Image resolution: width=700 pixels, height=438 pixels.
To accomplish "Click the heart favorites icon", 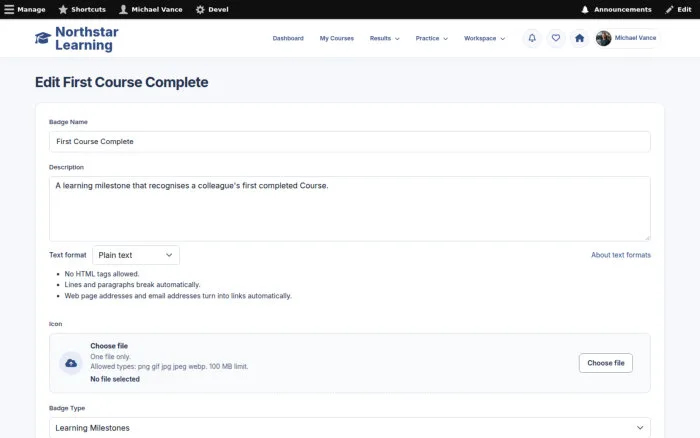I will [x=556, y=38].
